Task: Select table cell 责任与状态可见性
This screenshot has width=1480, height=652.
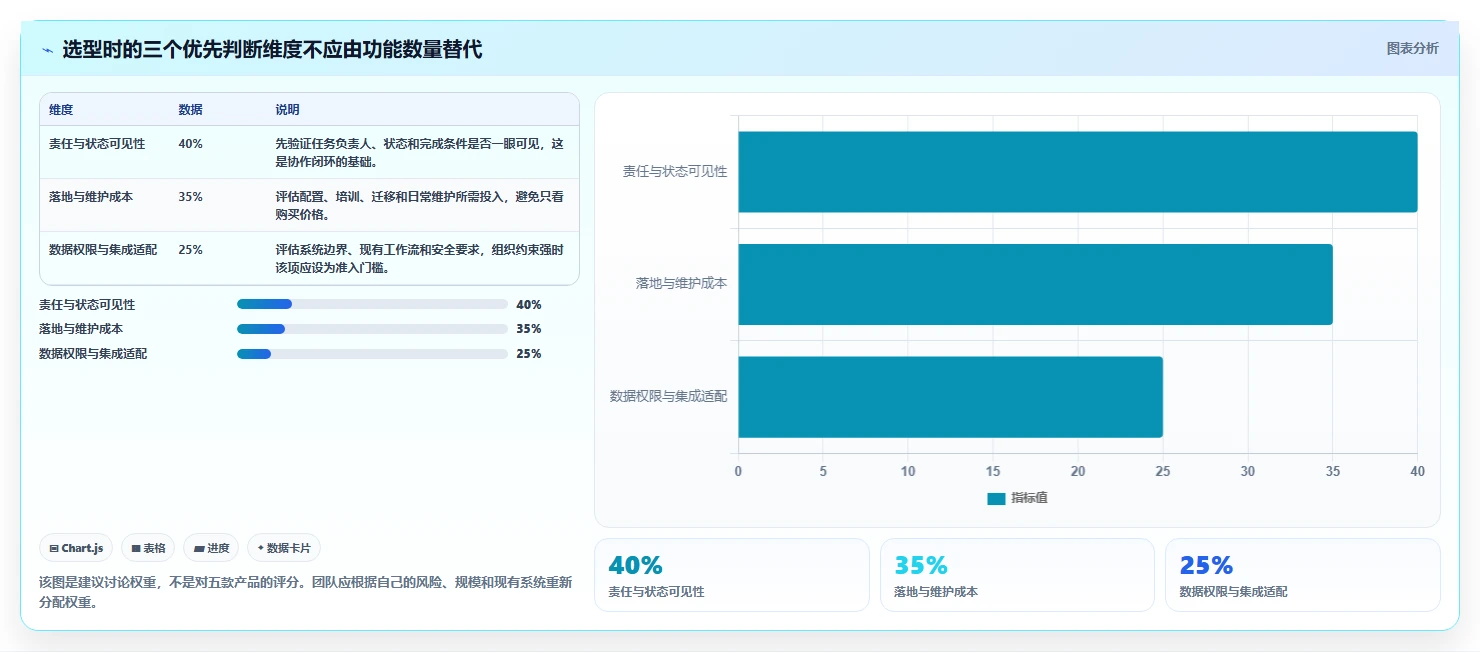Action: click(97, 144)
